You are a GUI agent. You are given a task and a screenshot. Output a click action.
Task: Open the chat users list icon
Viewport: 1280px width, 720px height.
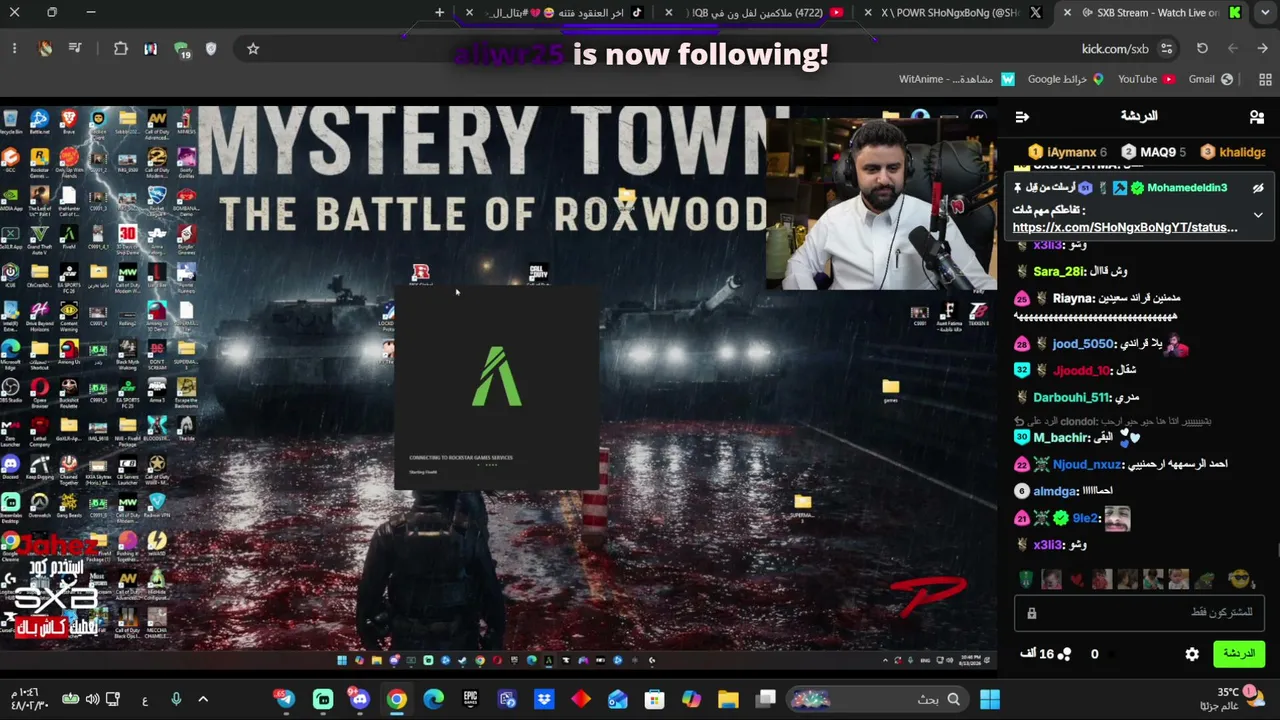pos(1257,117)
